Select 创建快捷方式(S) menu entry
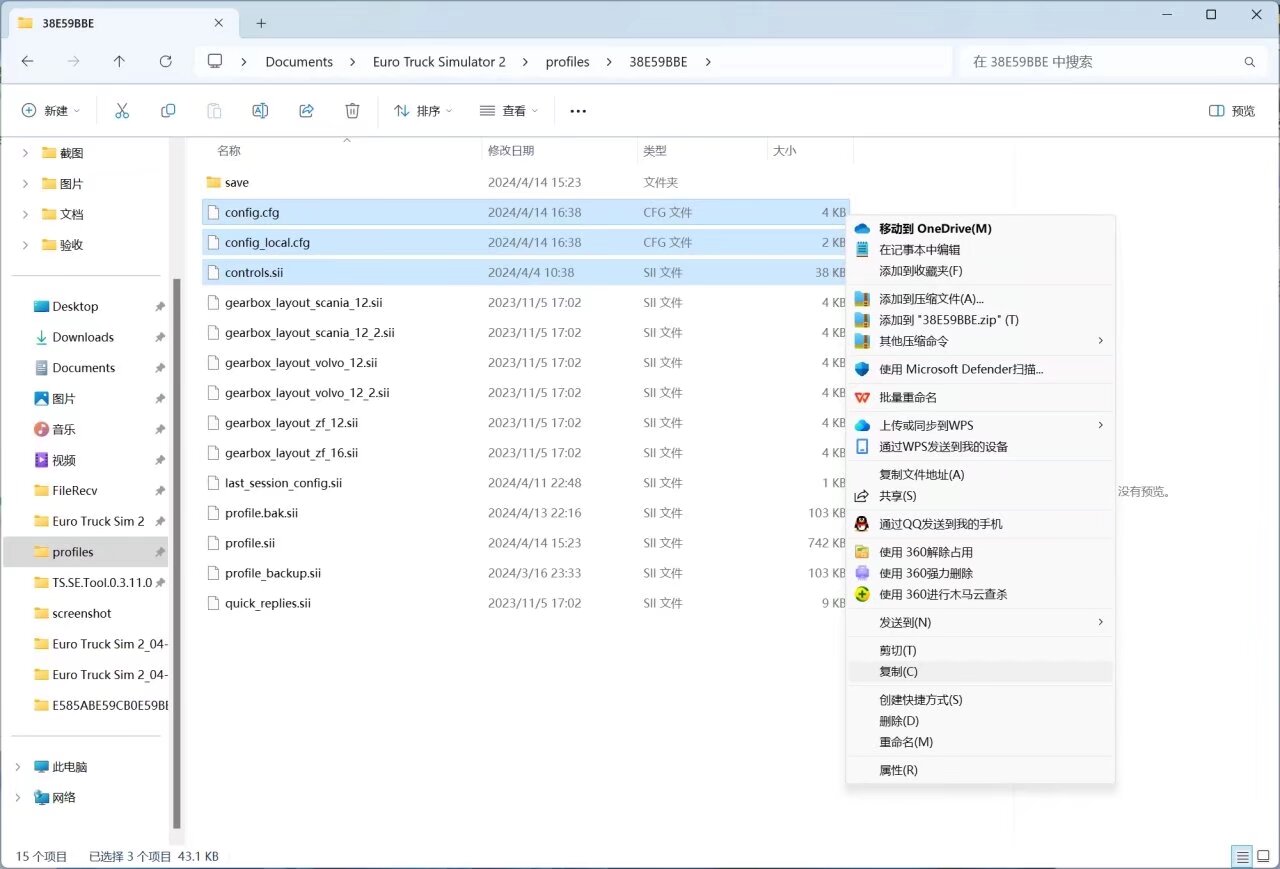The height and width of the screenshot is (869, 1280). pyautogui.click(x=980, y=700)
